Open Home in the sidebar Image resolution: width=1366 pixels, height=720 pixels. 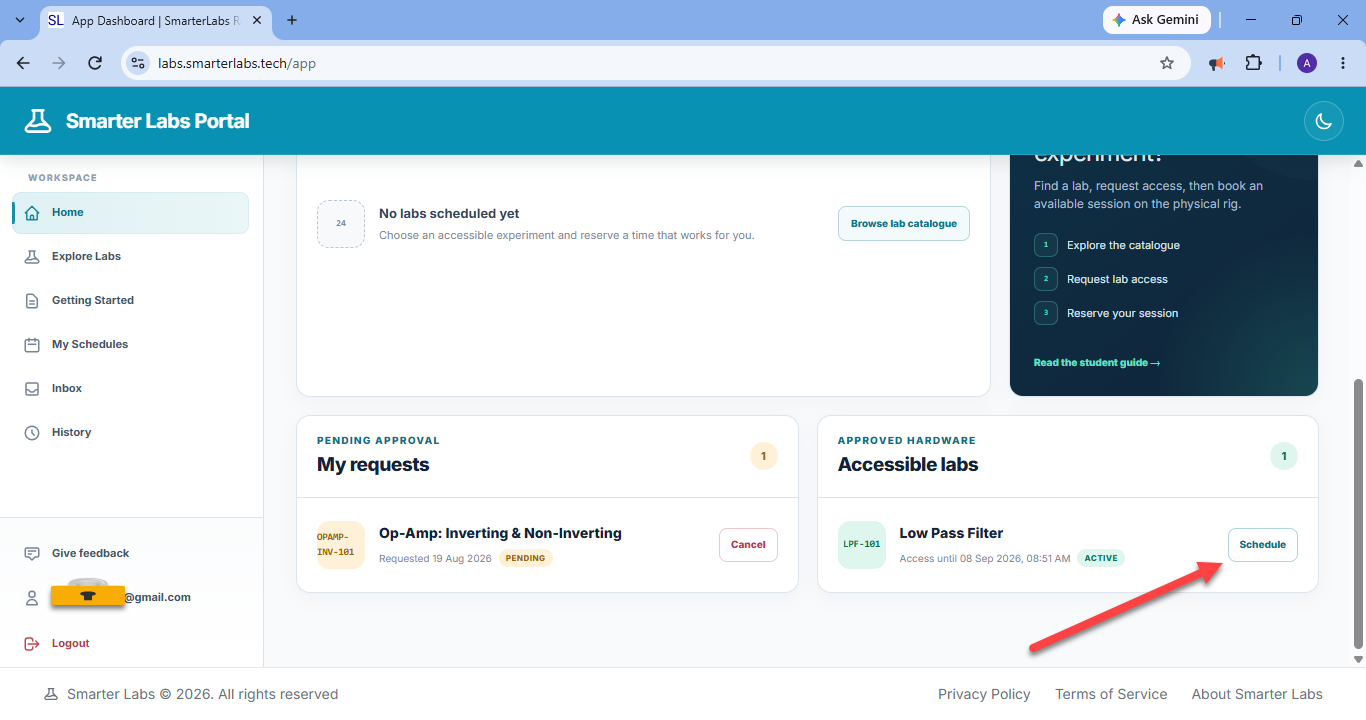[x=130, y=213]
